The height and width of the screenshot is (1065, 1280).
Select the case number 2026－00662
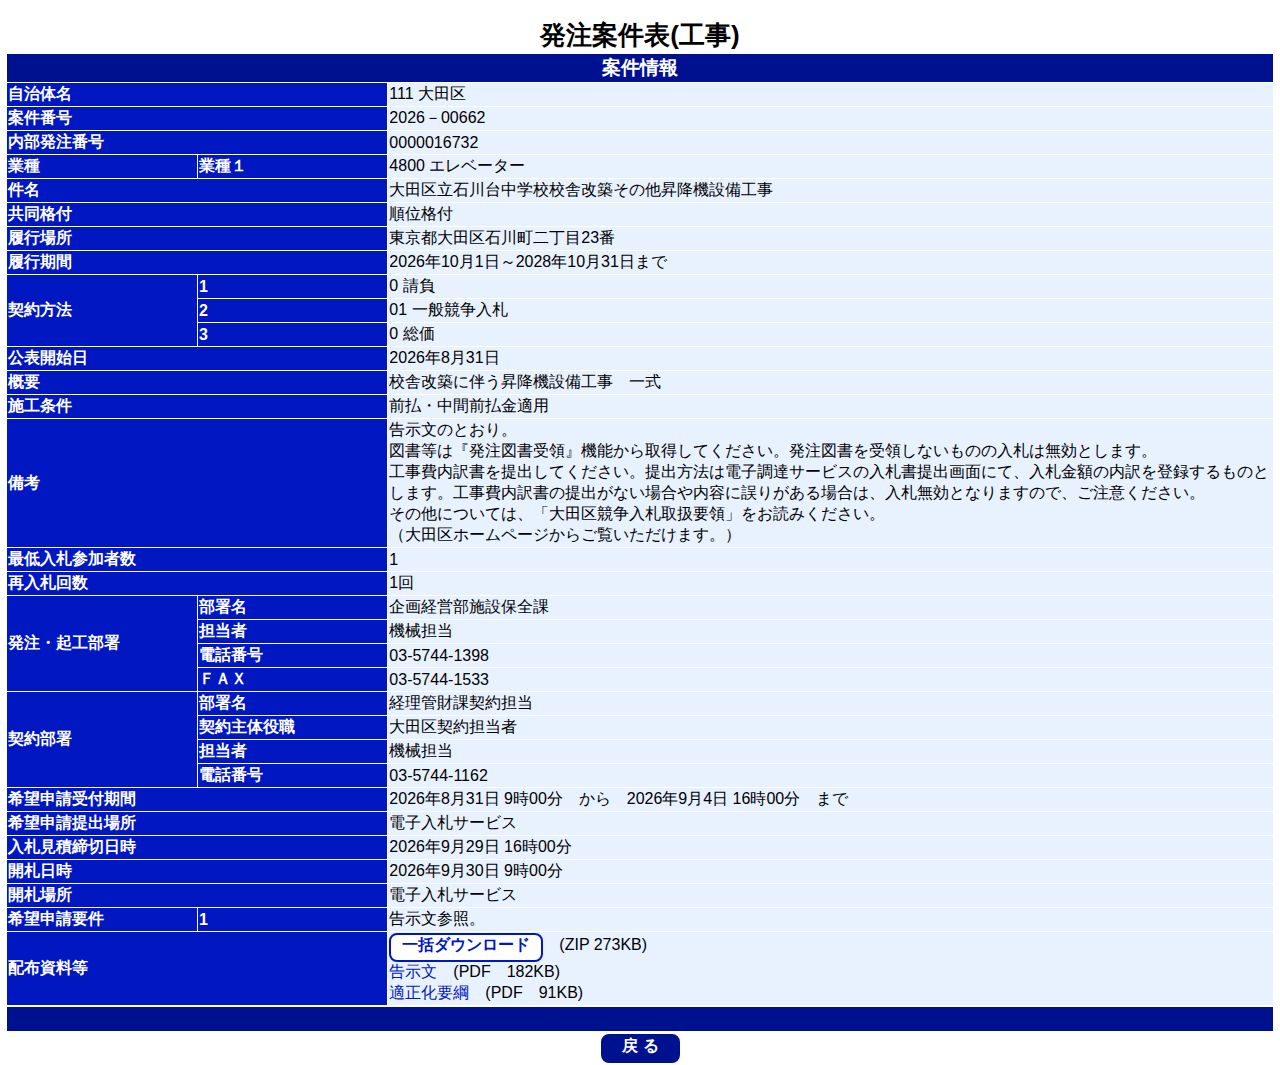click(x=437, y=118)
